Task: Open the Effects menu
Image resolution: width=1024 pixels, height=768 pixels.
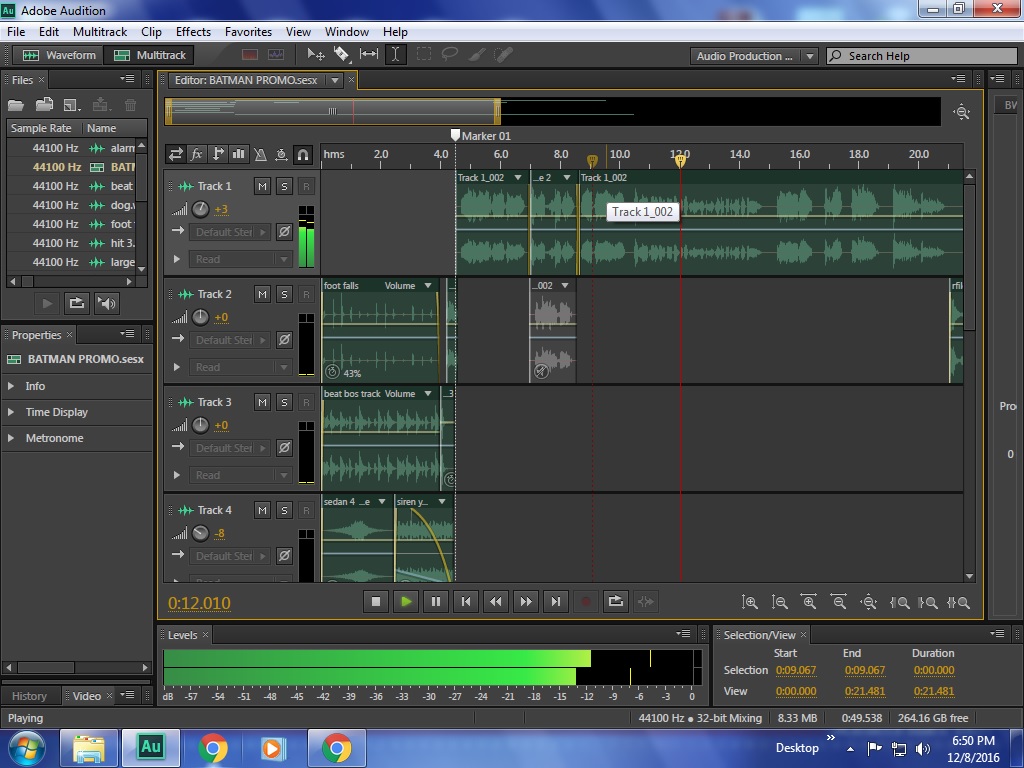Action: [193, 32]
